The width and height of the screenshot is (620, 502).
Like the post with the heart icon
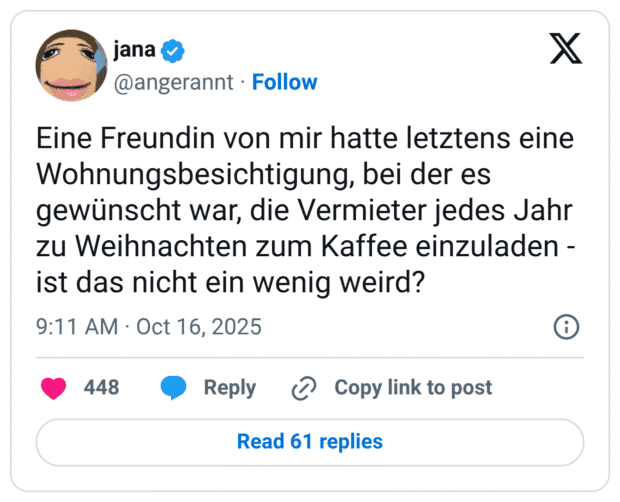pos(53,388)
